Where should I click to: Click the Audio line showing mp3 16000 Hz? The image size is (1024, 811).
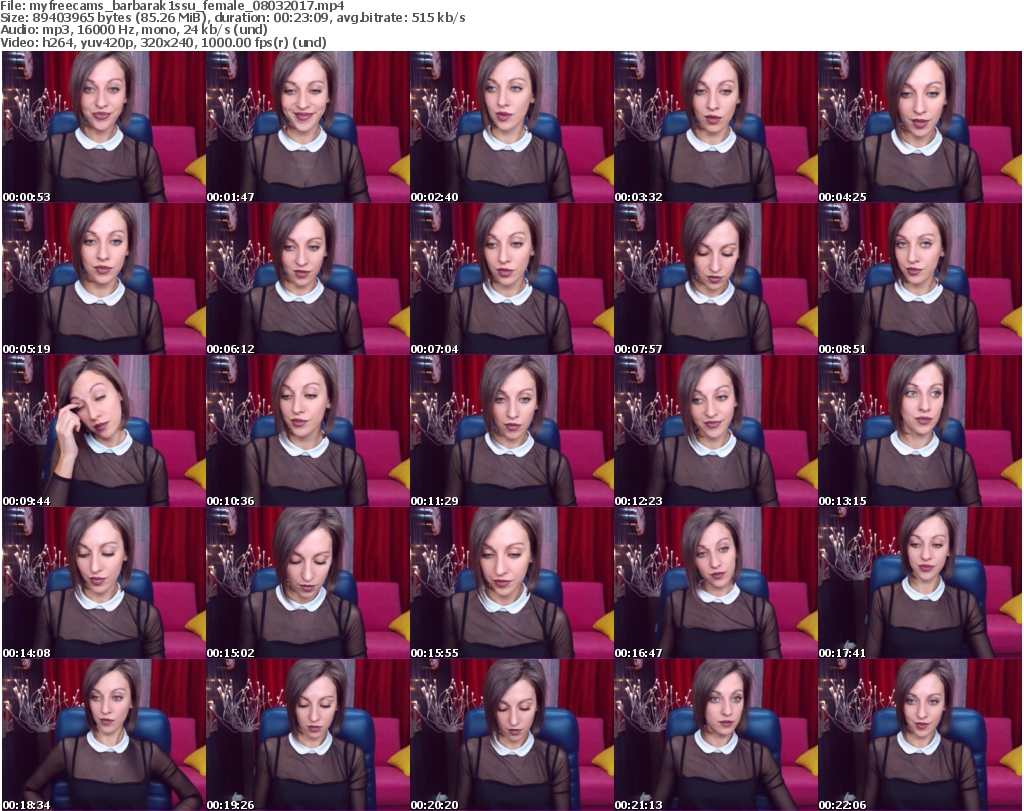(x=134, y=30)
